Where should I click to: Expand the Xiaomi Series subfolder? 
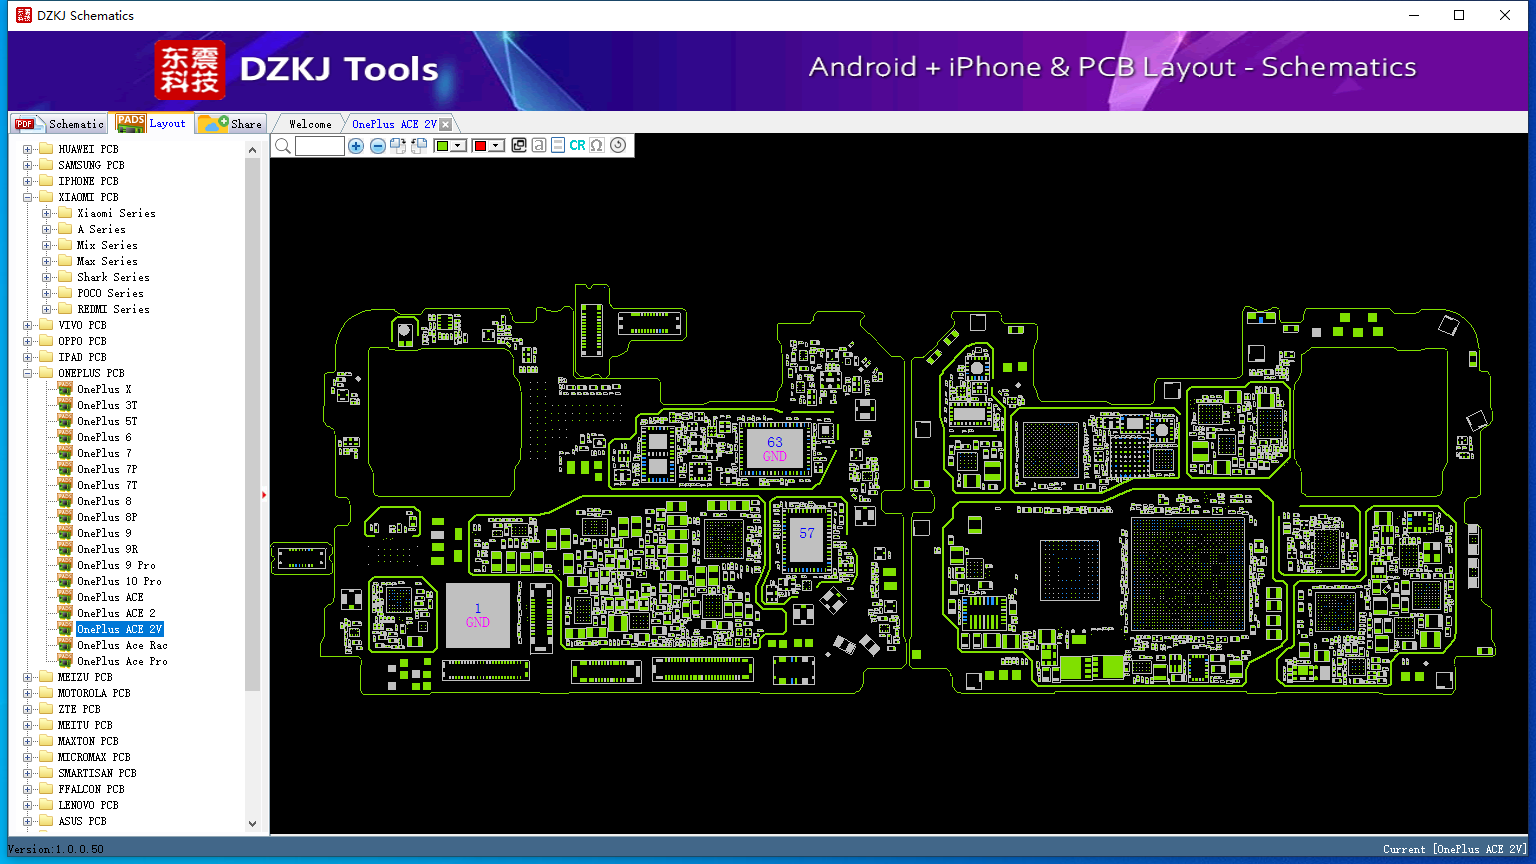point(47,213)
